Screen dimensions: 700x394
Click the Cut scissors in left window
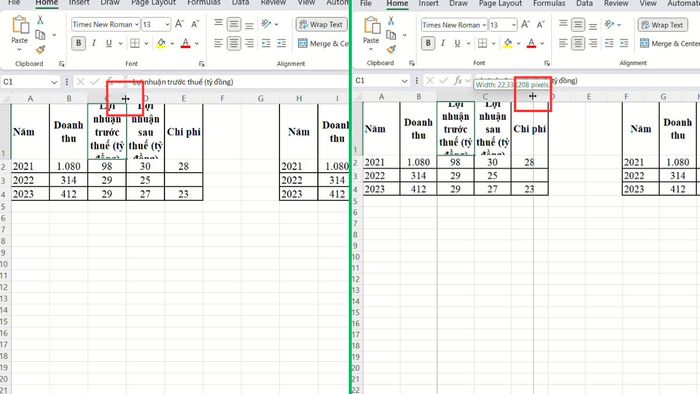coord(40,20)
